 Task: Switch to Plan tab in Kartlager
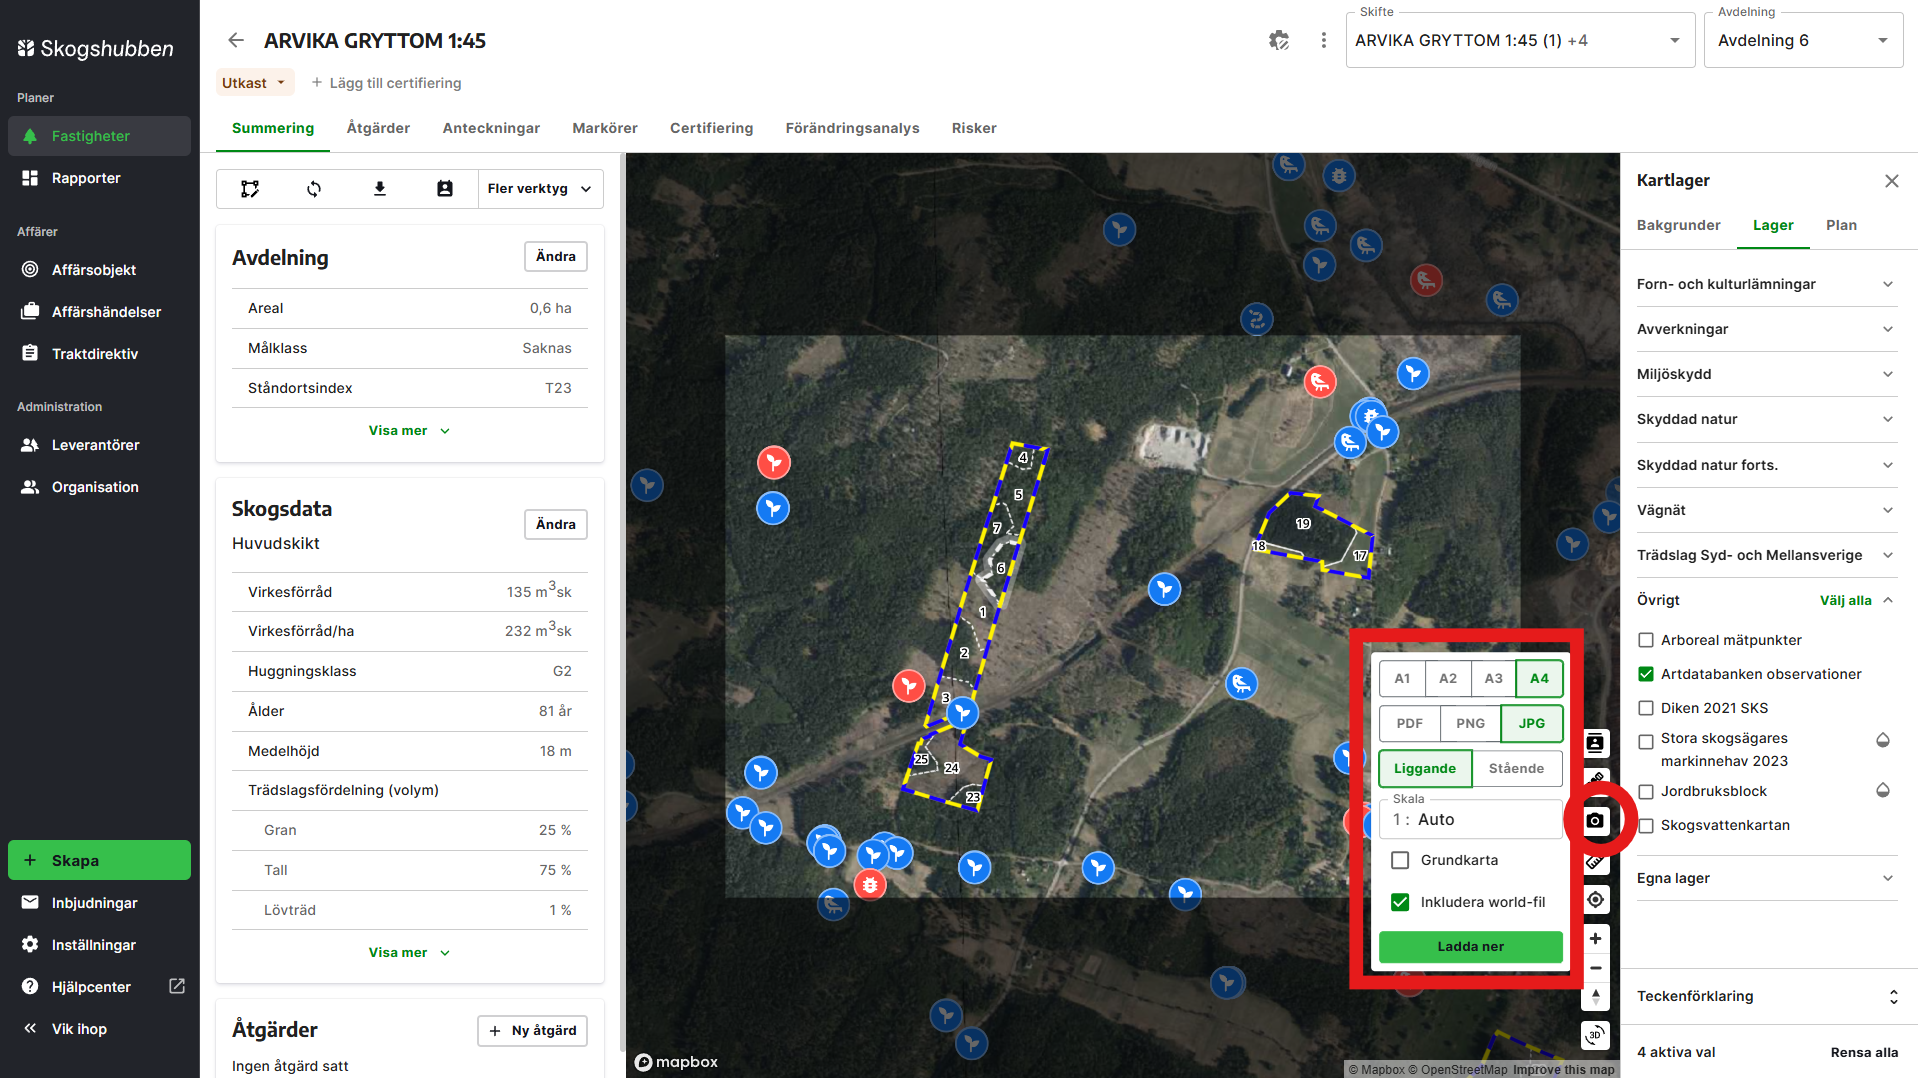[x=1841, y=225]
